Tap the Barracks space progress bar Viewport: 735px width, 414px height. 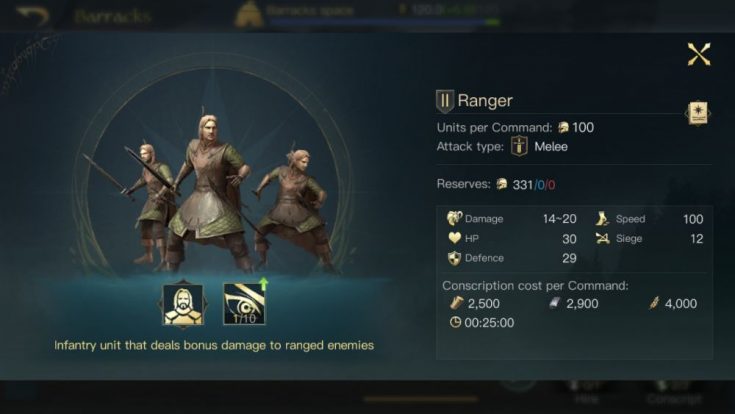[x=384, y=22]
